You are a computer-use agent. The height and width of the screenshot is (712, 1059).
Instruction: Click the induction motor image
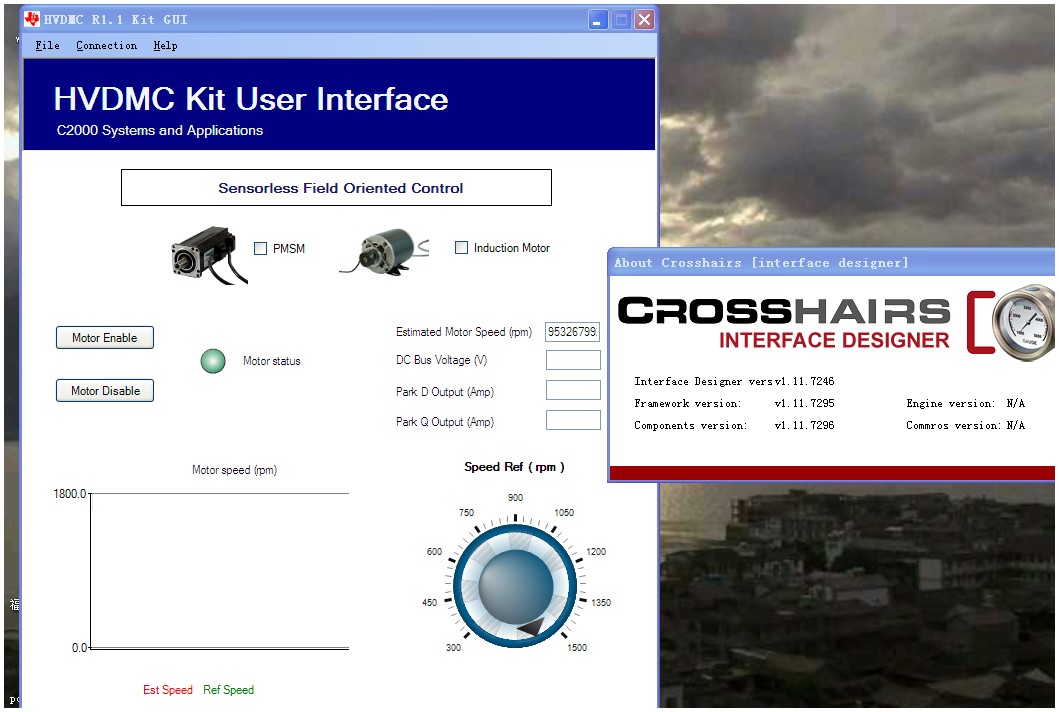click(x=384, y=252)
